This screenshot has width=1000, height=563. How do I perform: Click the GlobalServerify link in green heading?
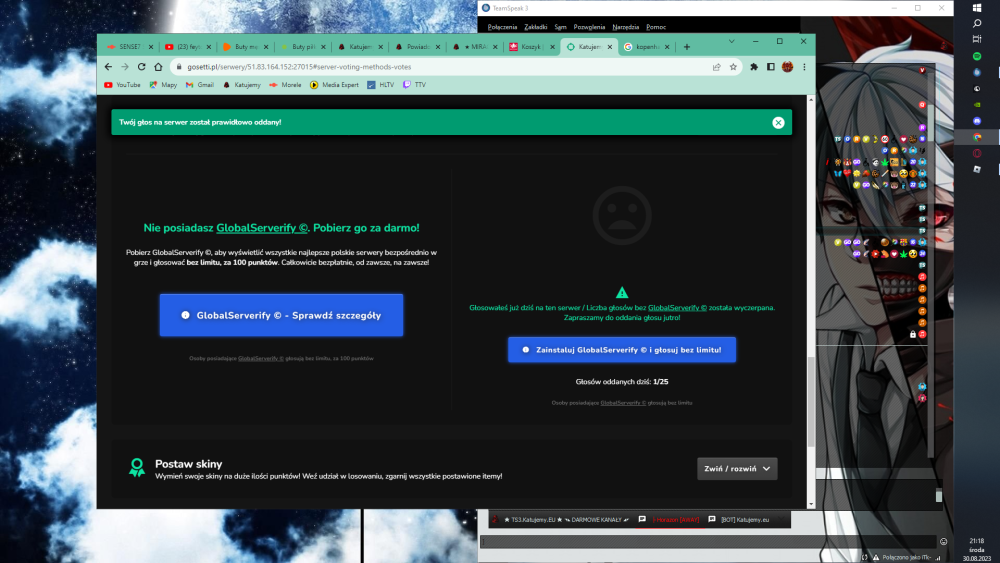(262, 228)
